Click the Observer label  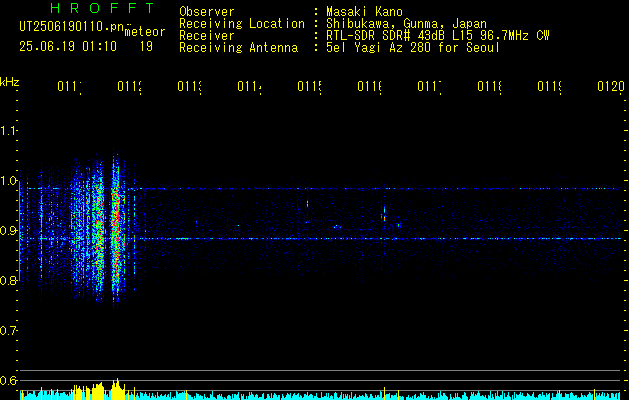tap(207, 12)
